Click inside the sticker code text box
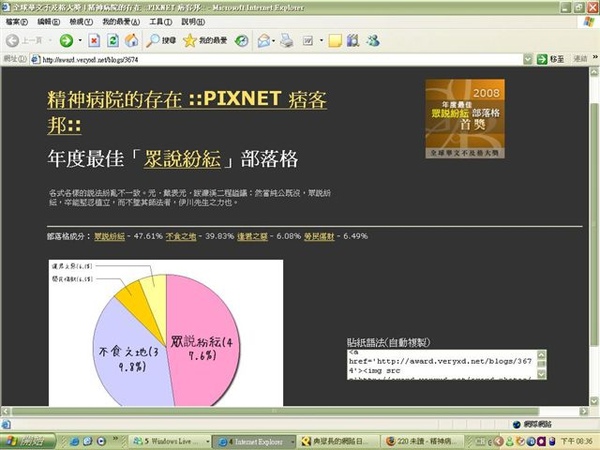The width and height of the screenshot is (600, 450). [442, 365]
